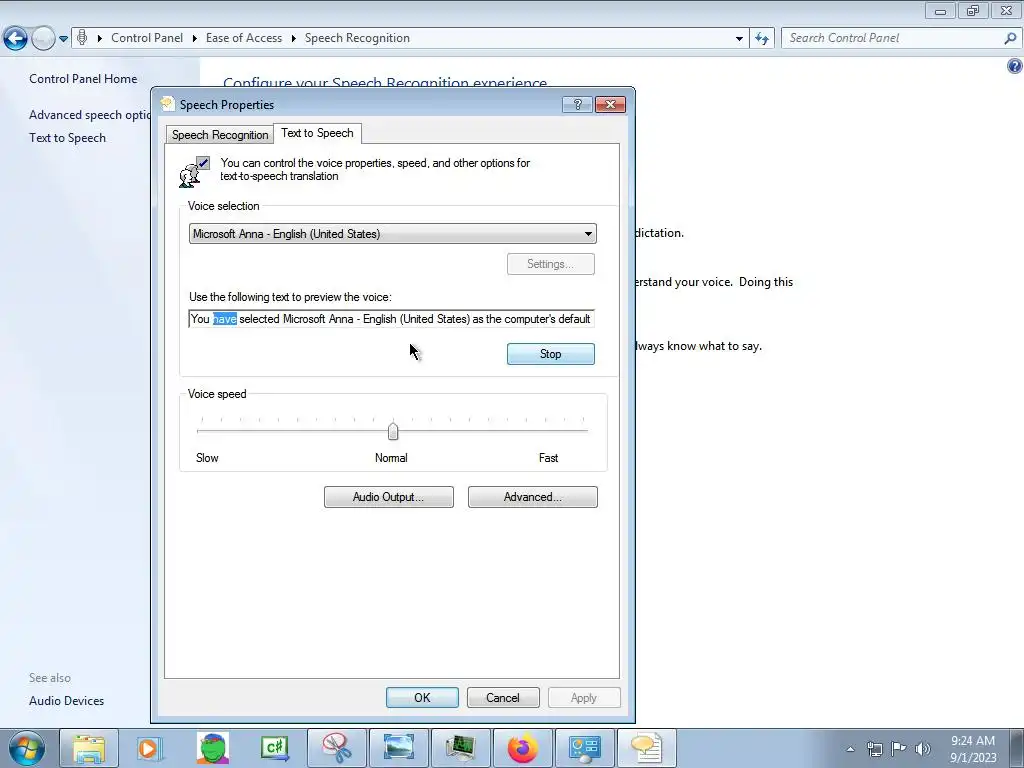Open Advanced text-to-speech settings
Screen dimensions: 1024x768
pos(532,497)
